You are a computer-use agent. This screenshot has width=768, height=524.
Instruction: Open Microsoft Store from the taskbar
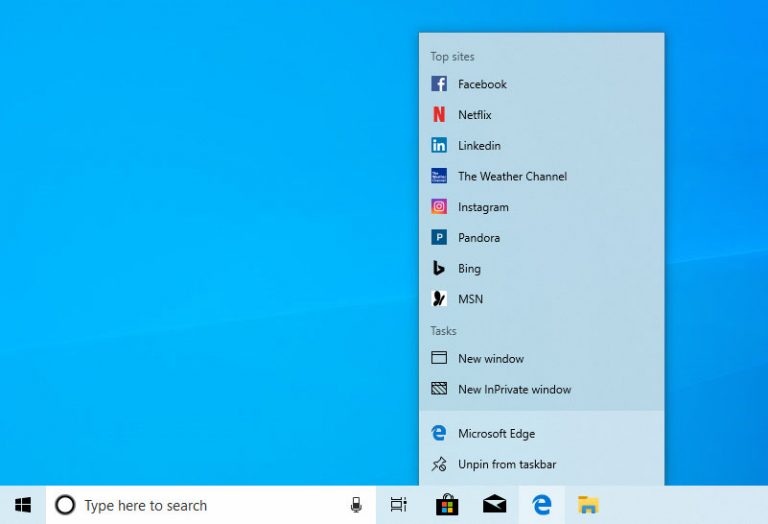tap(447, 505)
